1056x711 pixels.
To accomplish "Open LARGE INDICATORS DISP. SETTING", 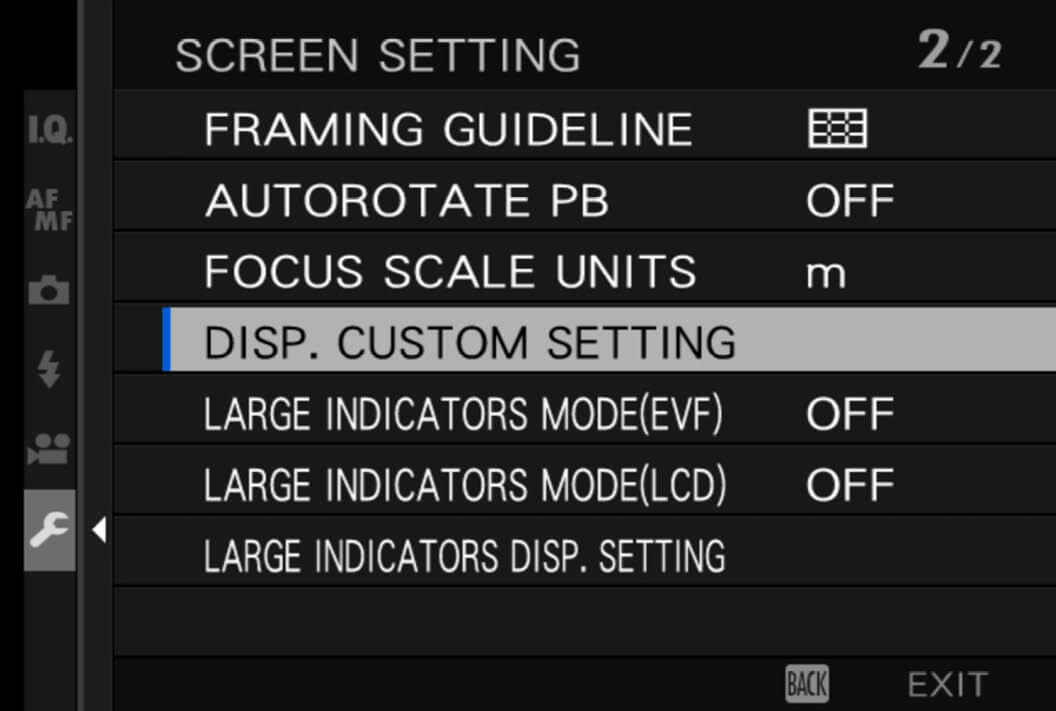I will 585,555.
